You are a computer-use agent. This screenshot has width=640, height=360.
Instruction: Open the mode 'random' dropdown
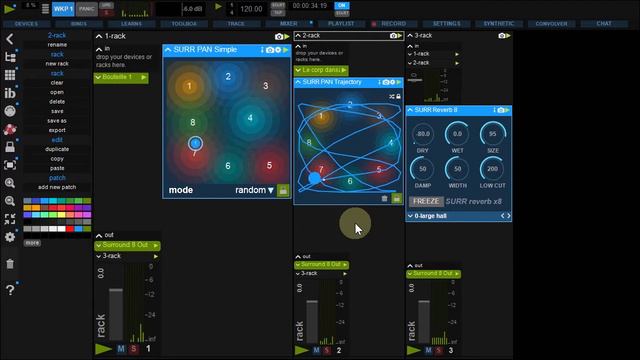tap(254, 190)
